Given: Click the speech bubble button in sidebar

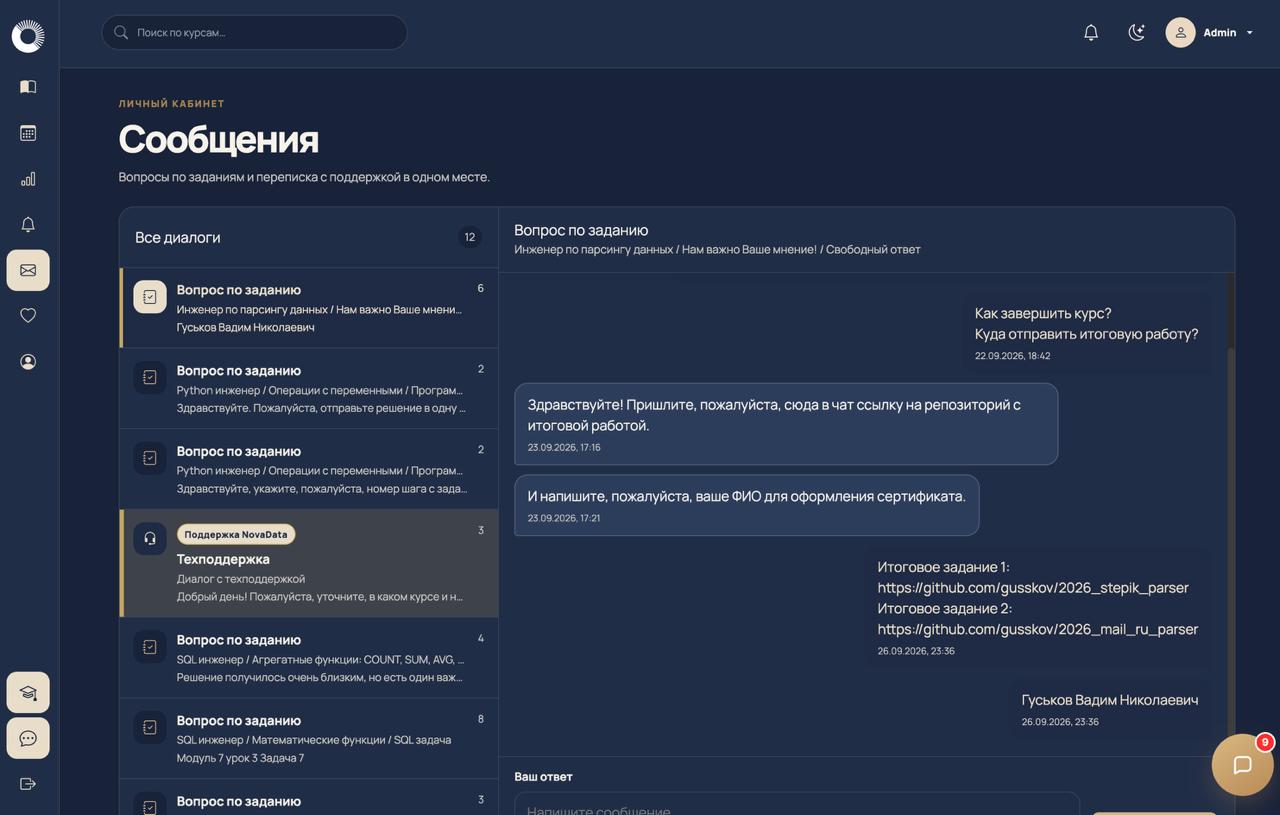Looking at the screenshot, I should click(28, 739).
